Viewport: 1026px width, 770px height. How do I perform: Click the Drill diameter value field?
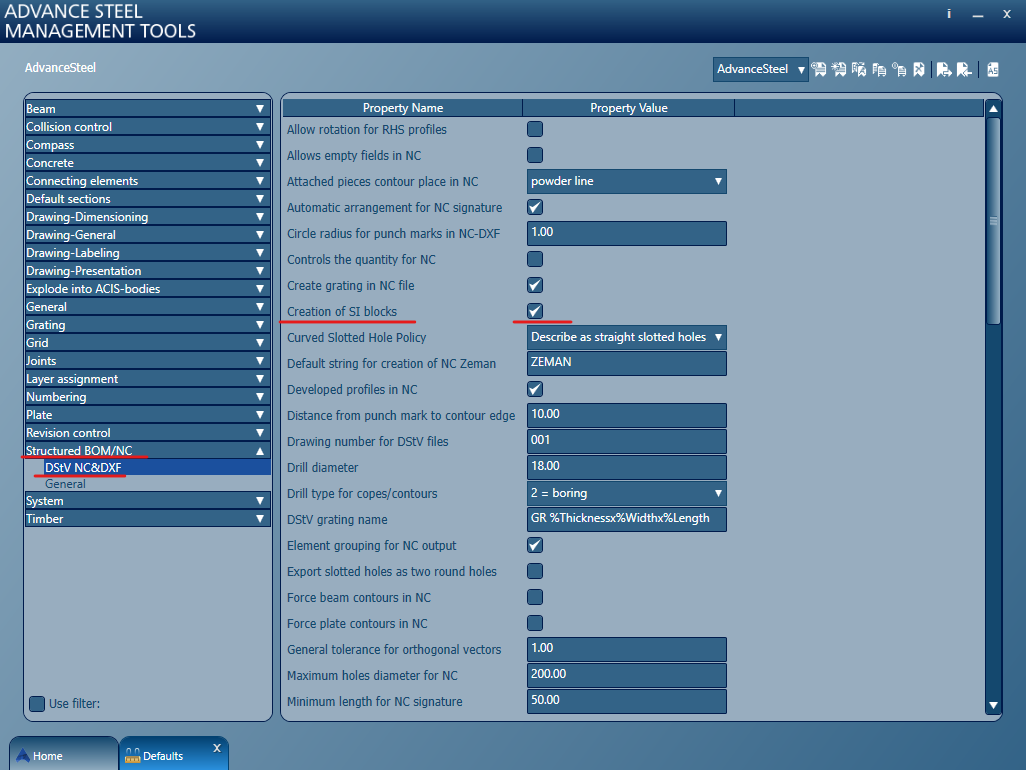point(626,467)
